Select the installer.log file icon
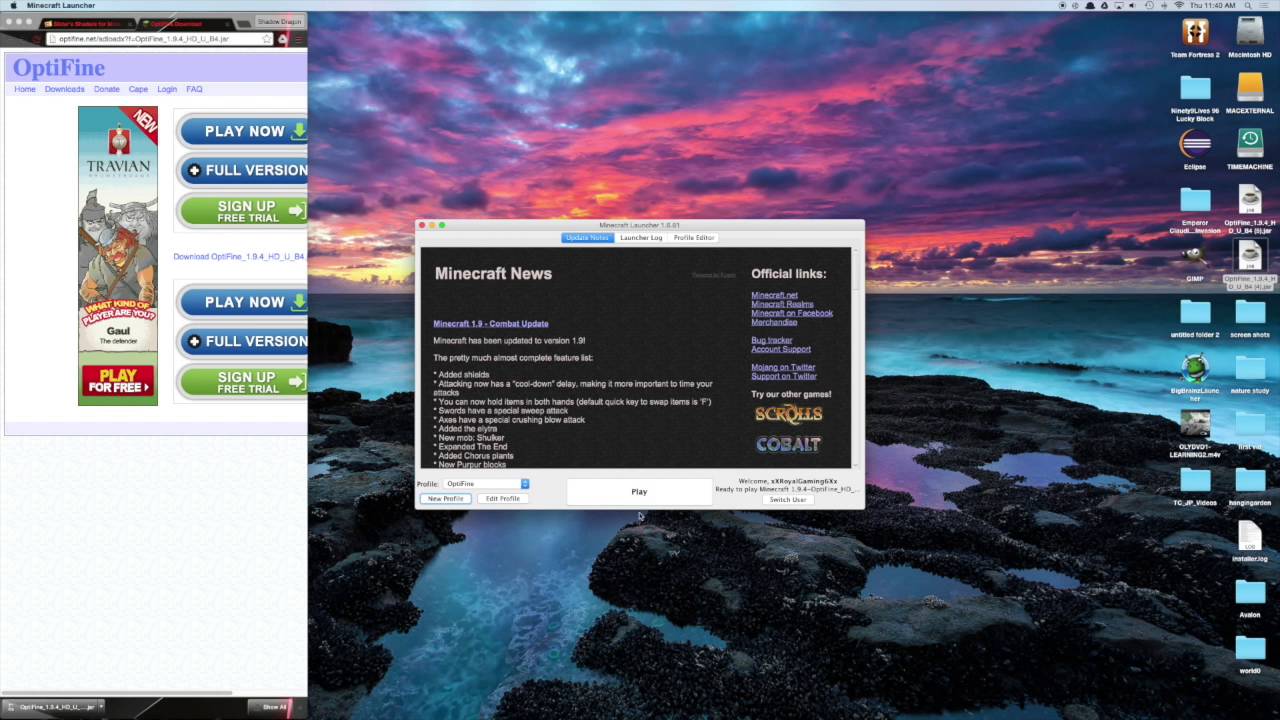This screenshot has width=1280, height=720. pos(1250,536)
